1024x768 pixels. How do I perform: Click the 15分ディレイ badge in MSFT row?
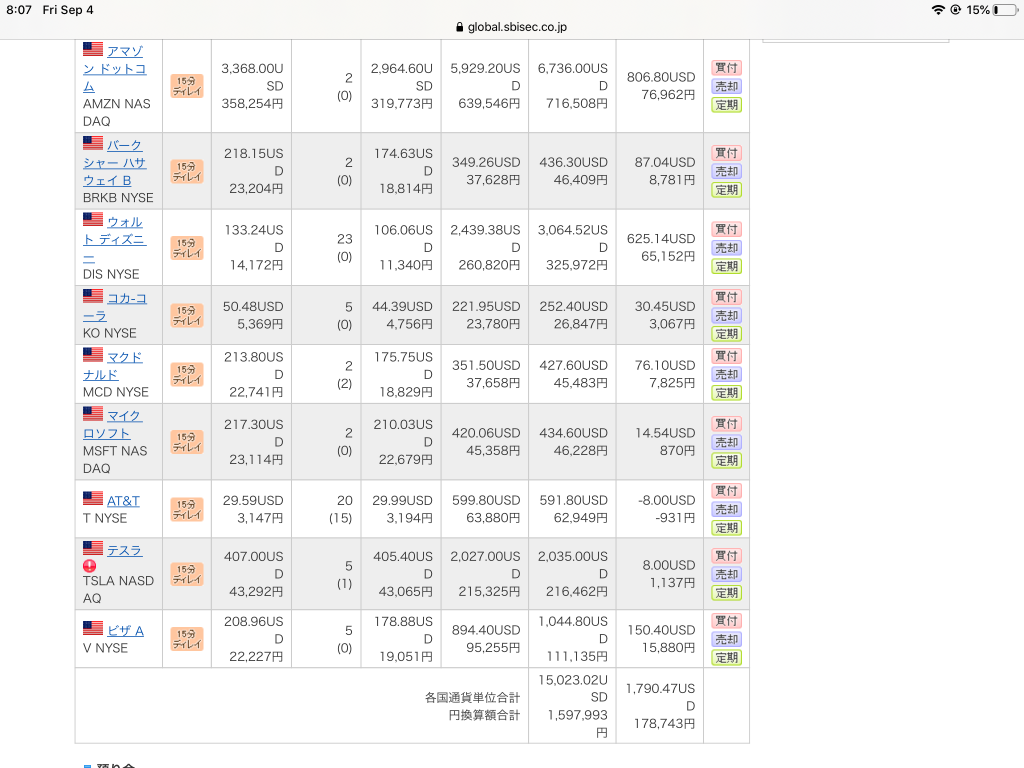coord(187,442)
